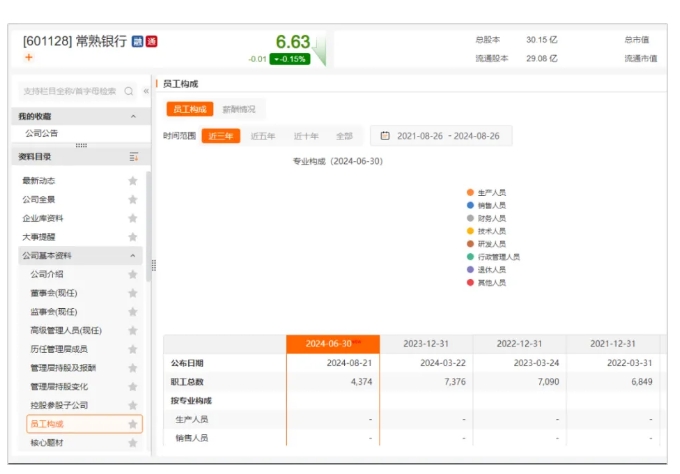
Task: Star the 公司全景 item
Action: pyautogui.click(x=133, y=199)
